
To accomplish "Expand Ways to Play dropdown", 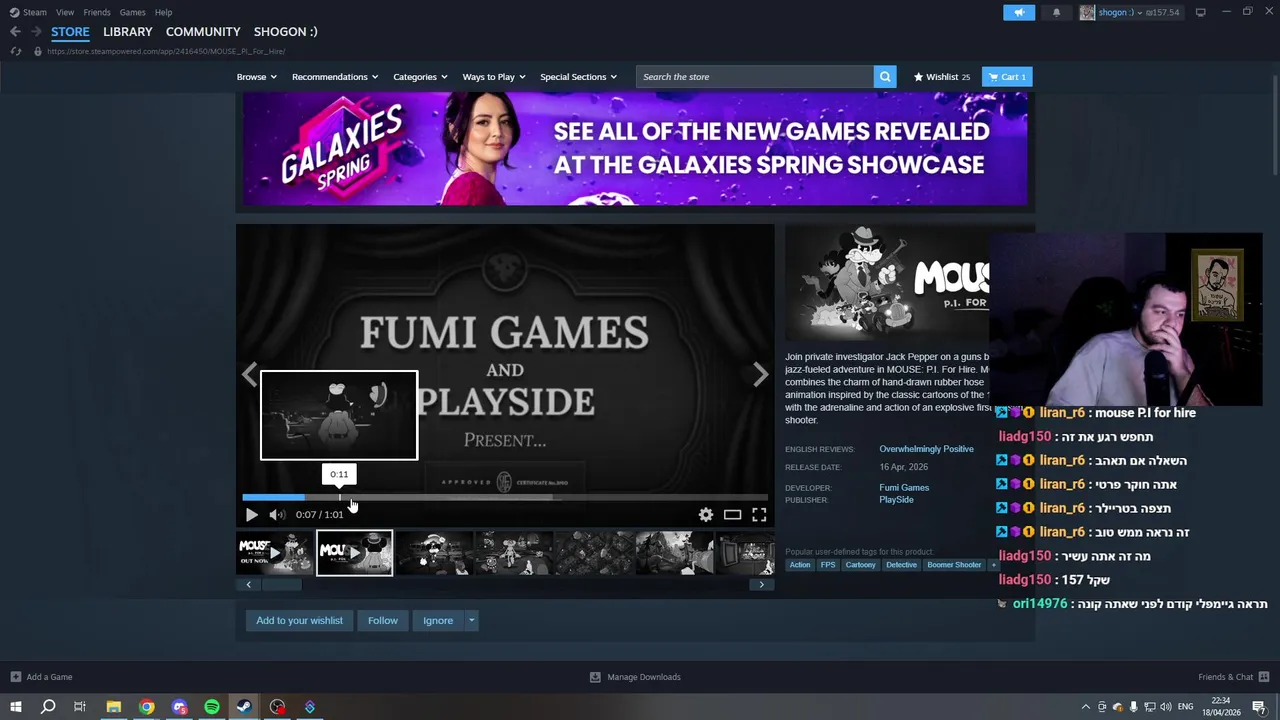I will [494, 77].
